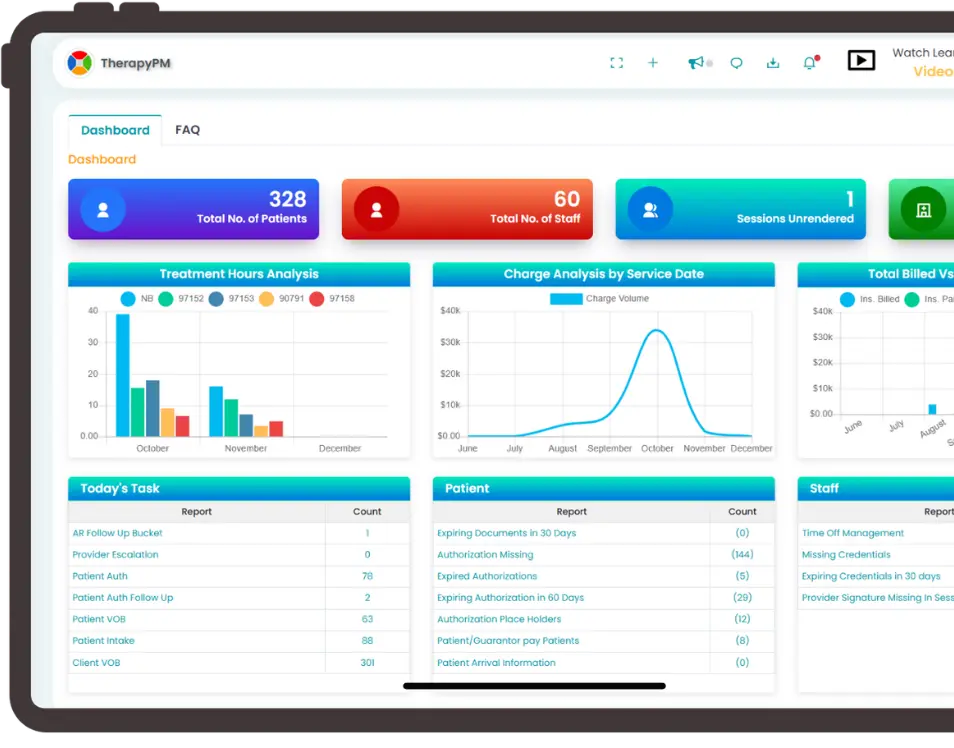
Task: Open the chat bubble icon
Action: pyautogui.click(x=737, y=62)
